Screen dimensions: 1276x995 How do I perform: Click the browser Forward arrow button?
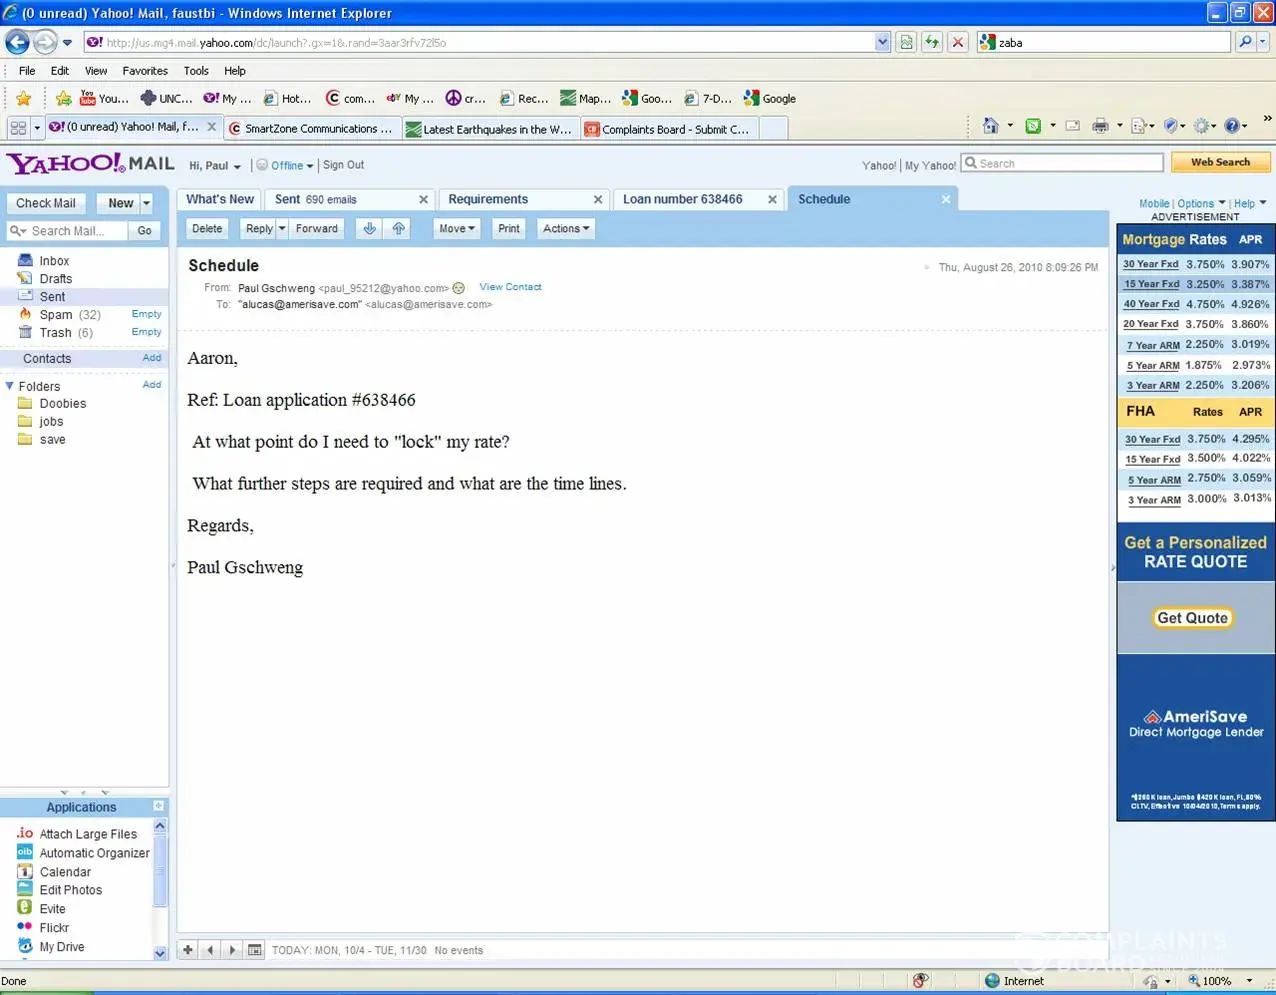pyautogui.click(x=45, y=42)
